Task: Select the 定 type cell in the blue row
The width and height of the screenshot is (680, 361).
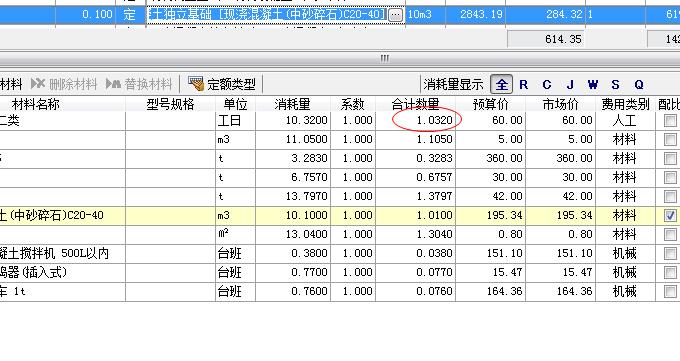Action: tap(130, 14)
